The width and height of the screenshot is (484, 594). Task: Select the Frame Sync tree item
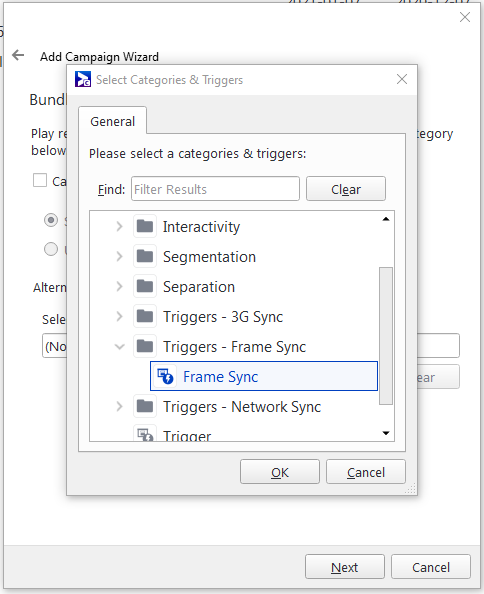264,376
